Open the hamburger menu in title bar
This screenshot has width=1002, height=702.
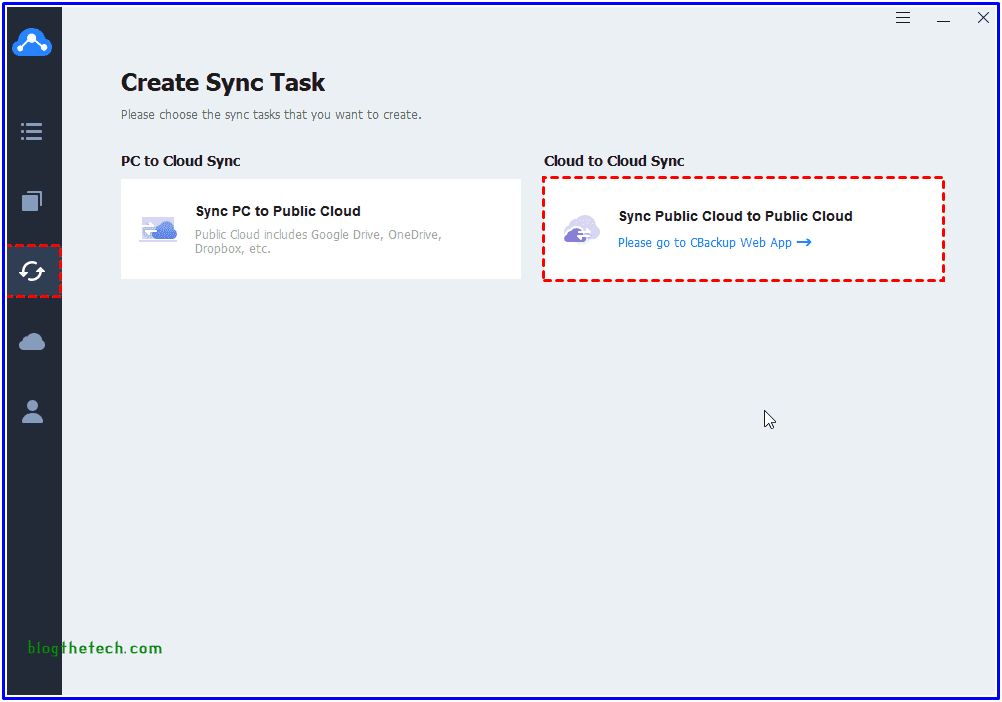pos(903,18)
